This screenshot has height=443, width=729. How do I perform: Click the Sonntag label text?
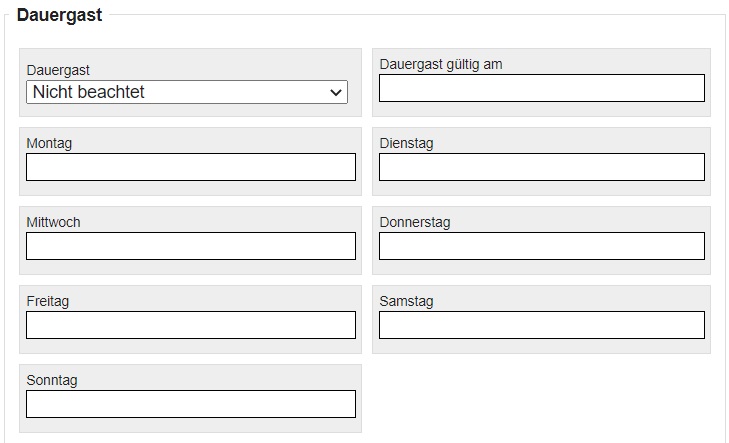pos(52,380)
